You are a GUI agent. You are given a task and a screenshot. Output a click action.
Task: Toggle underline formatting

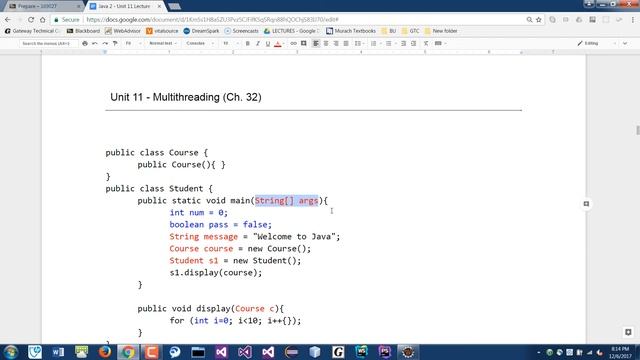pyautogui.click(x=268, y=43)
